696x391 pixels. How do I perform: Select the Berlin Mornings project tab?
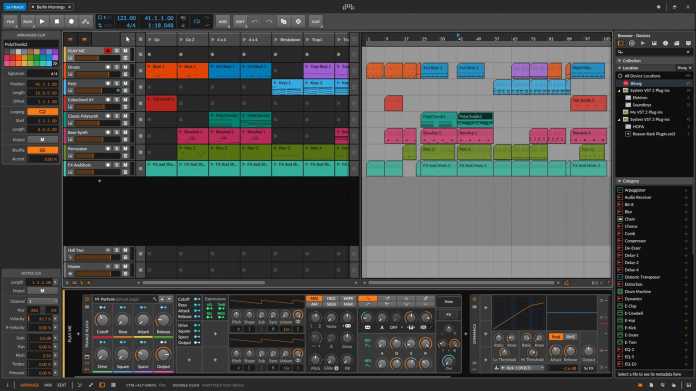tap(51, 7)
